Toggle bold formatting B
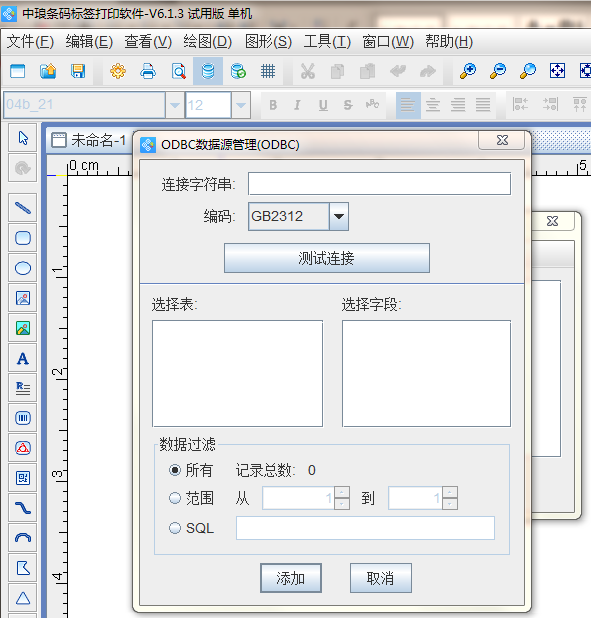 tap(273, 105)
